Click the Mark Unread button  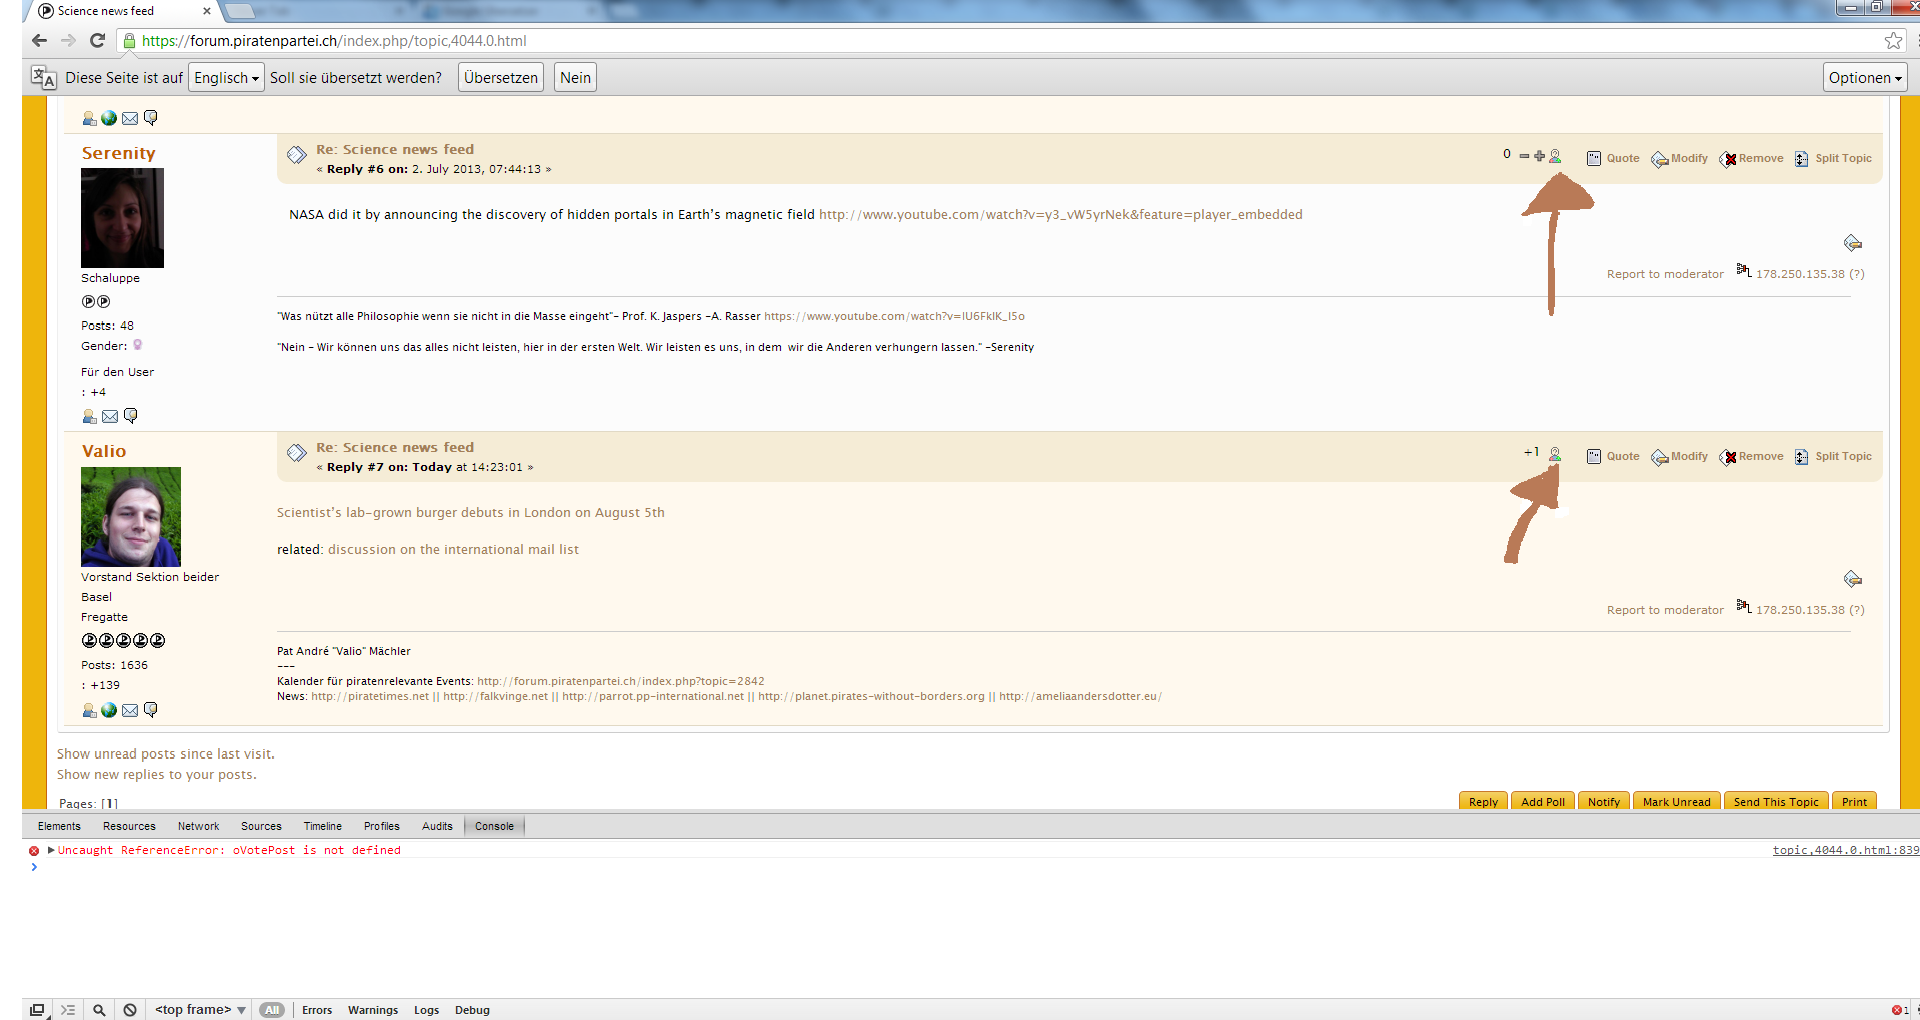(1676, 802)
